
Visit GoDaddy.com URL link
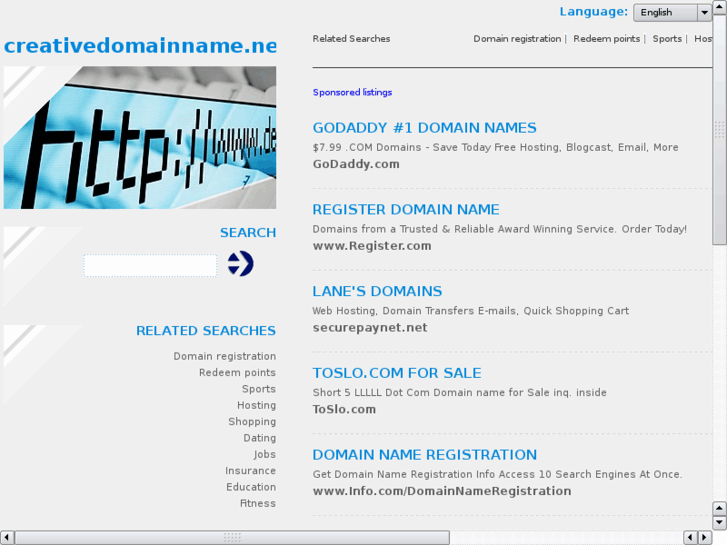tap(356, 164)
